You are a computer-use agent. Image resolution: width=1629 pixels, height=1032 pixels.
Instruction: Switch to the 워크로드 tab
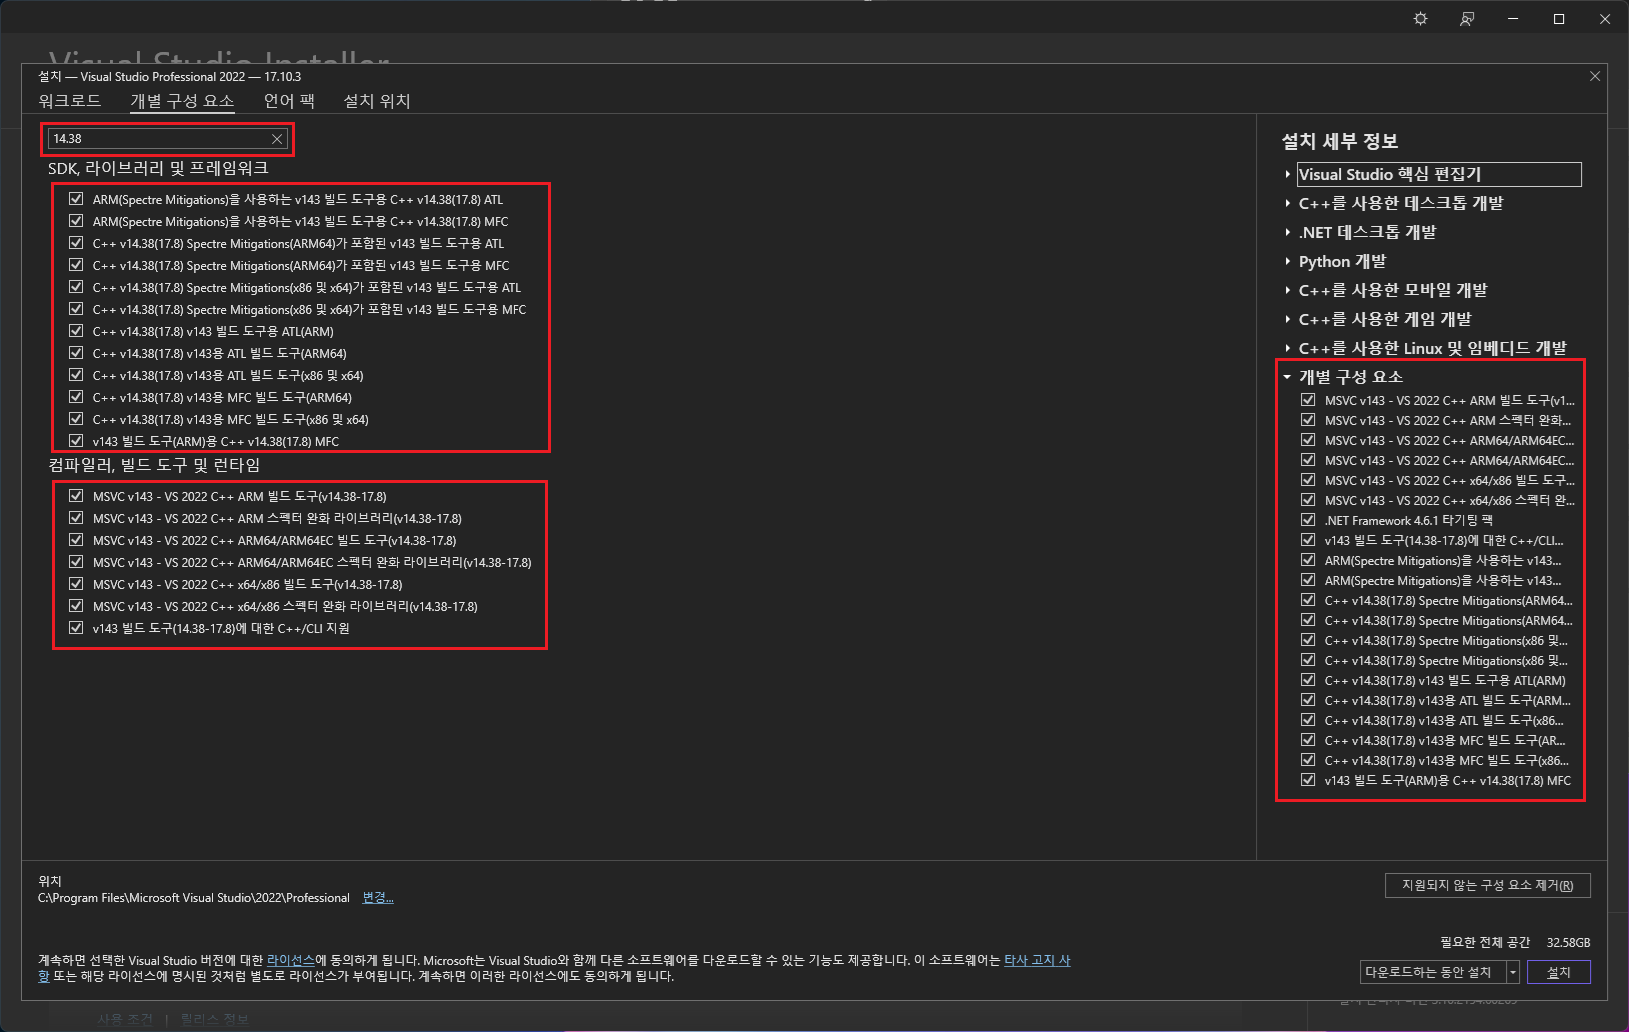tap(70, 101)
